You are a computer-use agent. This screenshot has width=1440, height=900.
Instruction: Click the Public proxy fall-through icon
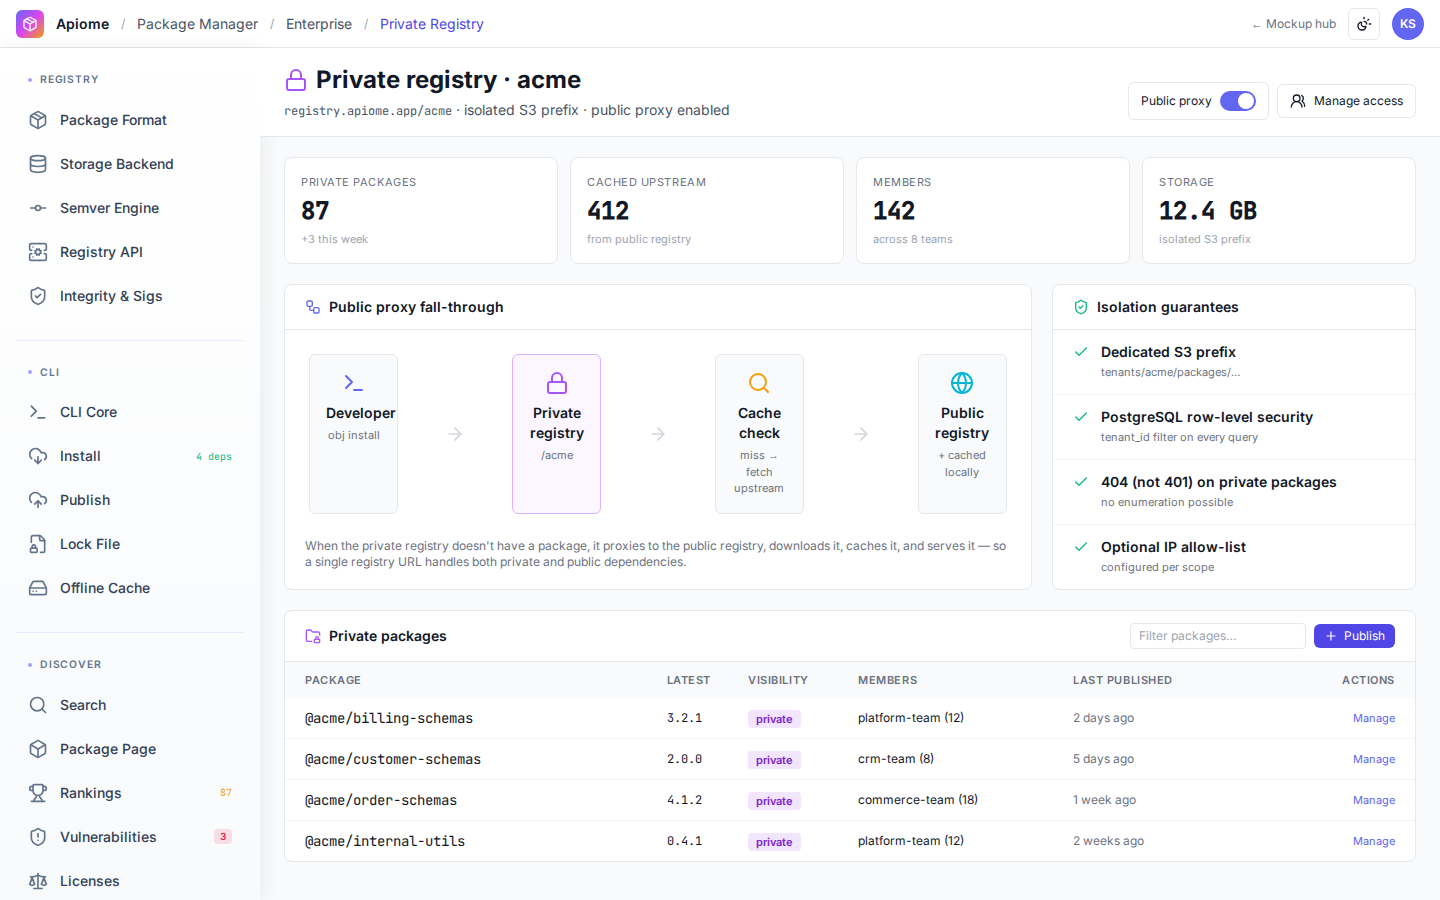click(313, 307)
